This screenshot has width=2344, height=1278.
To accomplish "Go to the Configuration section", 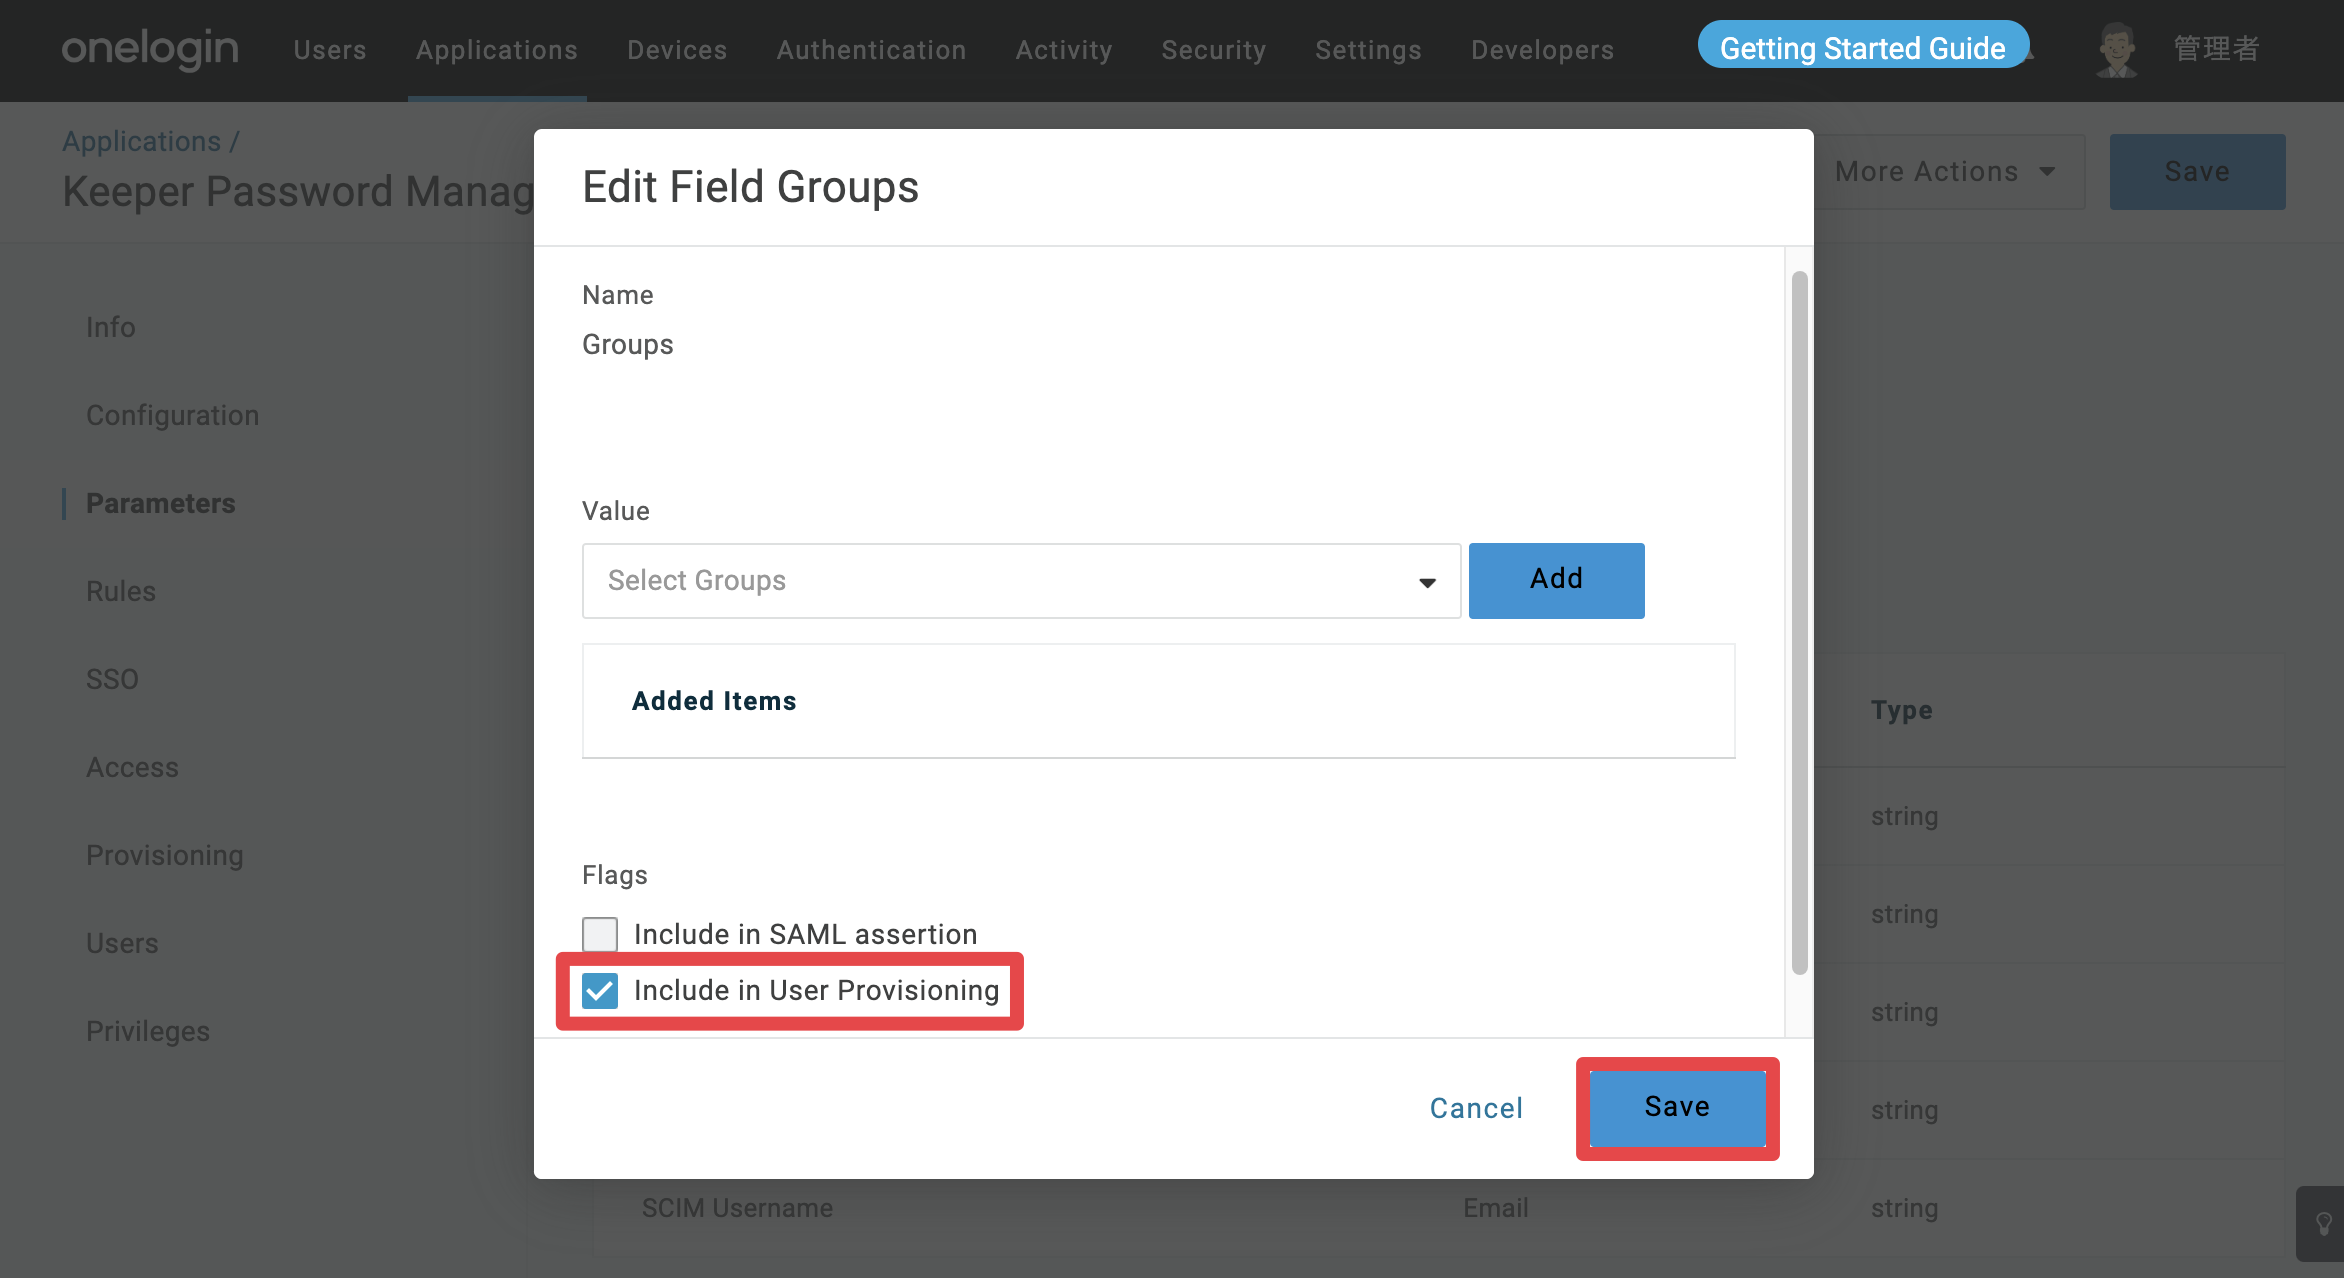I will (172, 416).
